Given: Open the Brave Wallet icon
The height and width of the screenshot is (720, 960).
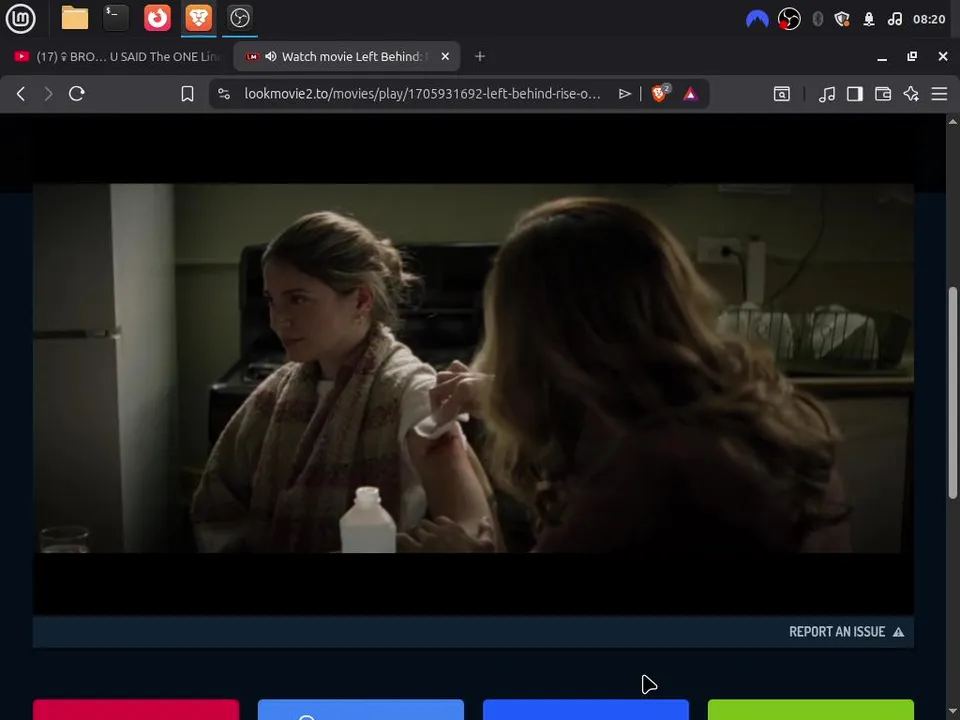Looking at the screenshot, I should [883, 94].
